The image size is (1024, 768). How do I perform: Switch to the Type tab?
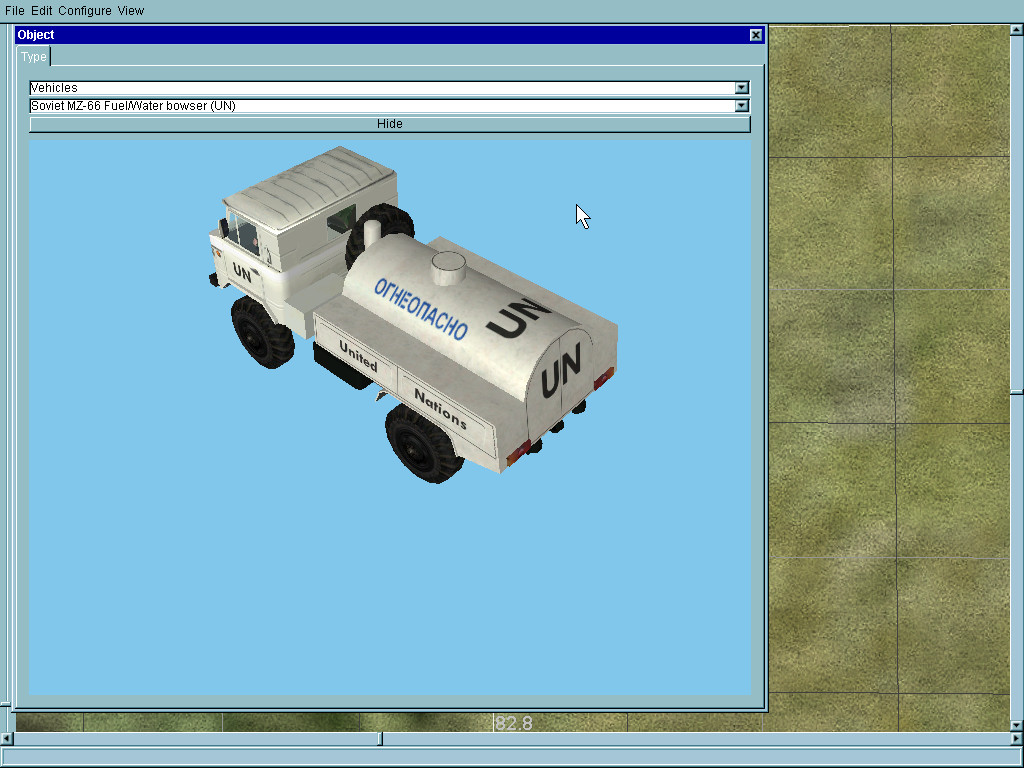click(x=33, y=57)
